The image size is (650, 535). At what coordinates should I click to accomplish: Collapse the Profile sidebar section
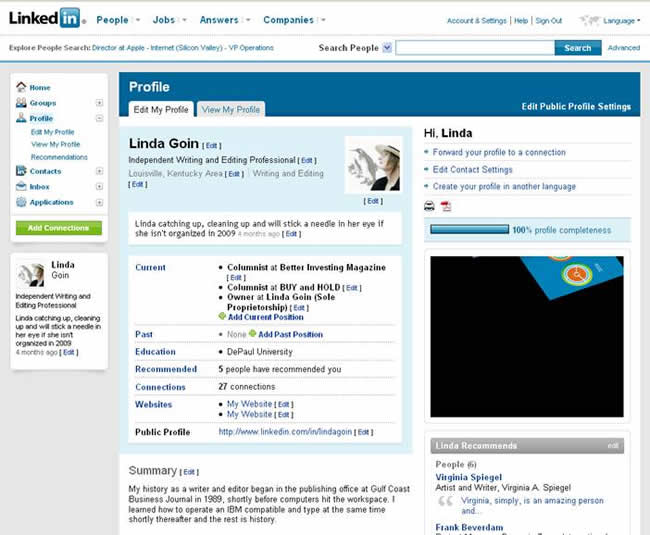pyautogui.click(x=99, y=119)
